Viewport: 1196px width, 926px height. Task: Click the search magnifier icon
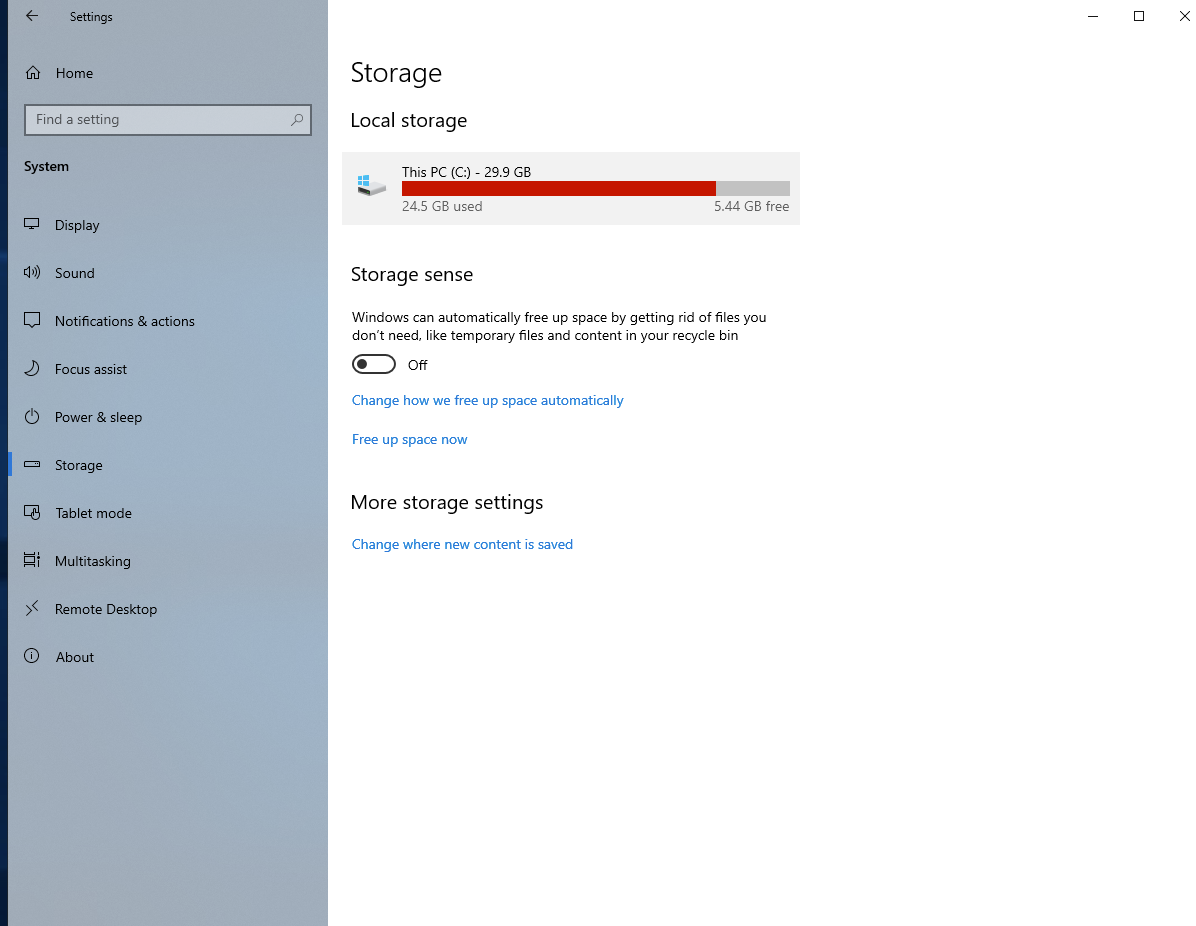[297, 119]
